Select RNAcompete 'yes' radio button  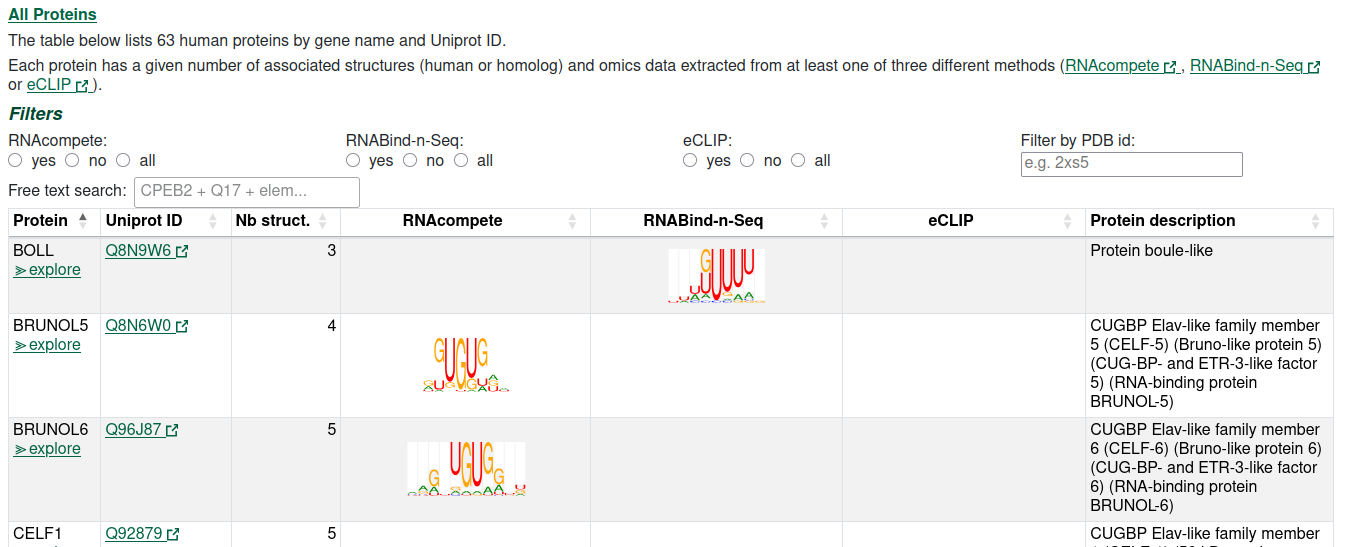coord(15,160)
